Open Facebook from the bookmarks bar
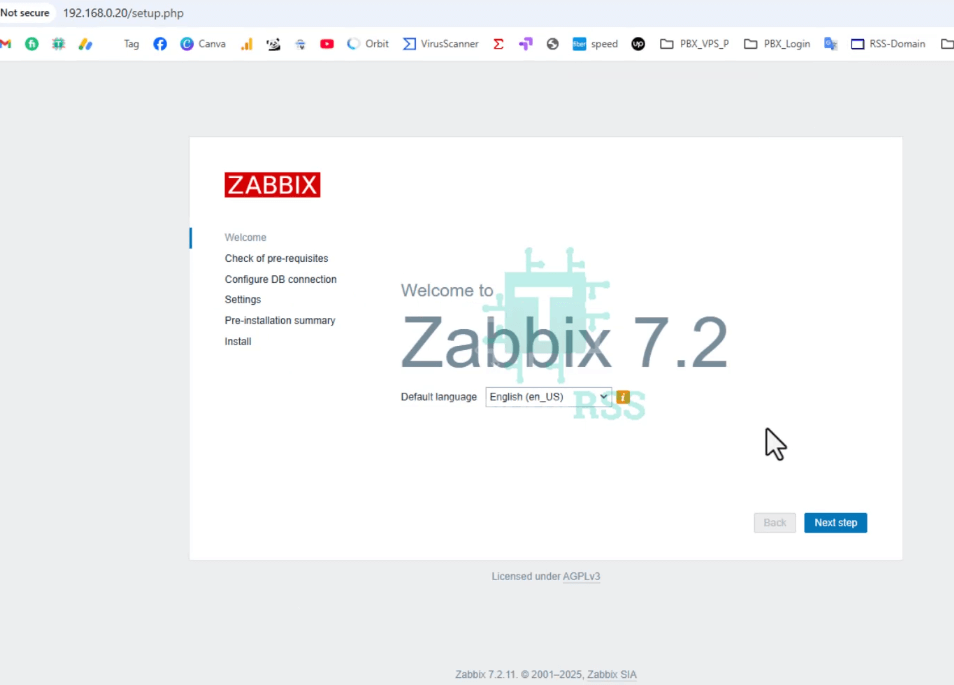This screenshot has width=954, height=685. click(x=160, y=43)
